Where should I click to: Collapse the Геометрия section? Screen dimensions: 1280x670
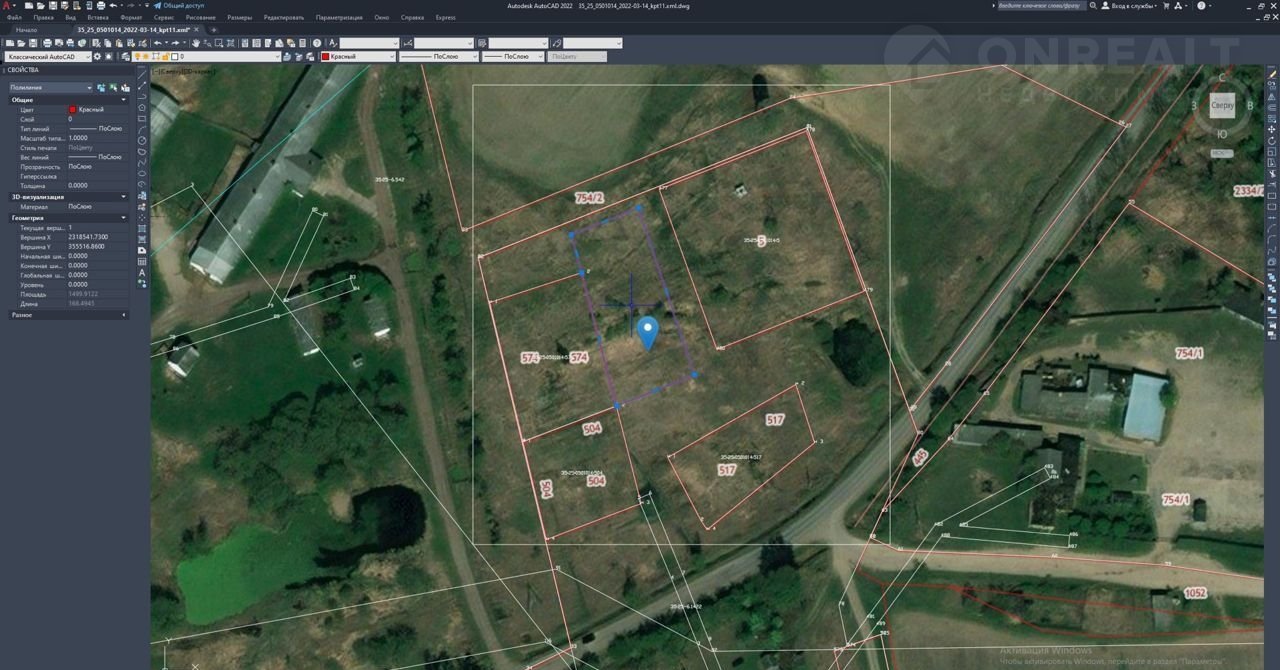pos(124,217)
